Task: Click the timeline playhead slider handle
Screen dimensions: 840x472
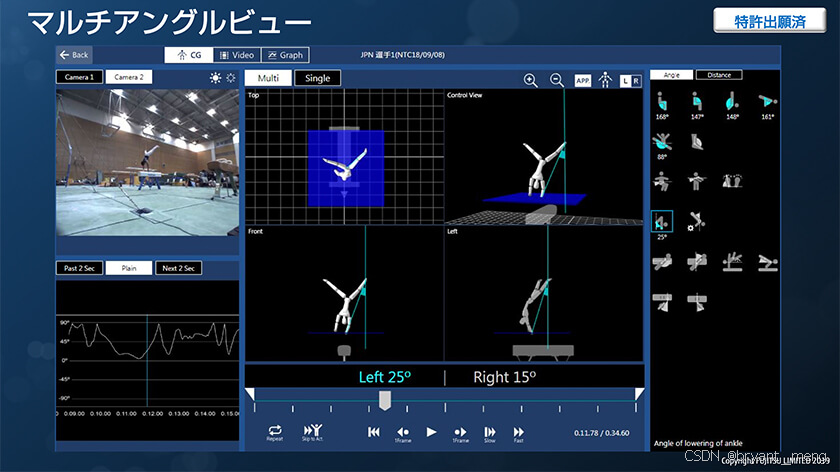Action: [385, 400]
